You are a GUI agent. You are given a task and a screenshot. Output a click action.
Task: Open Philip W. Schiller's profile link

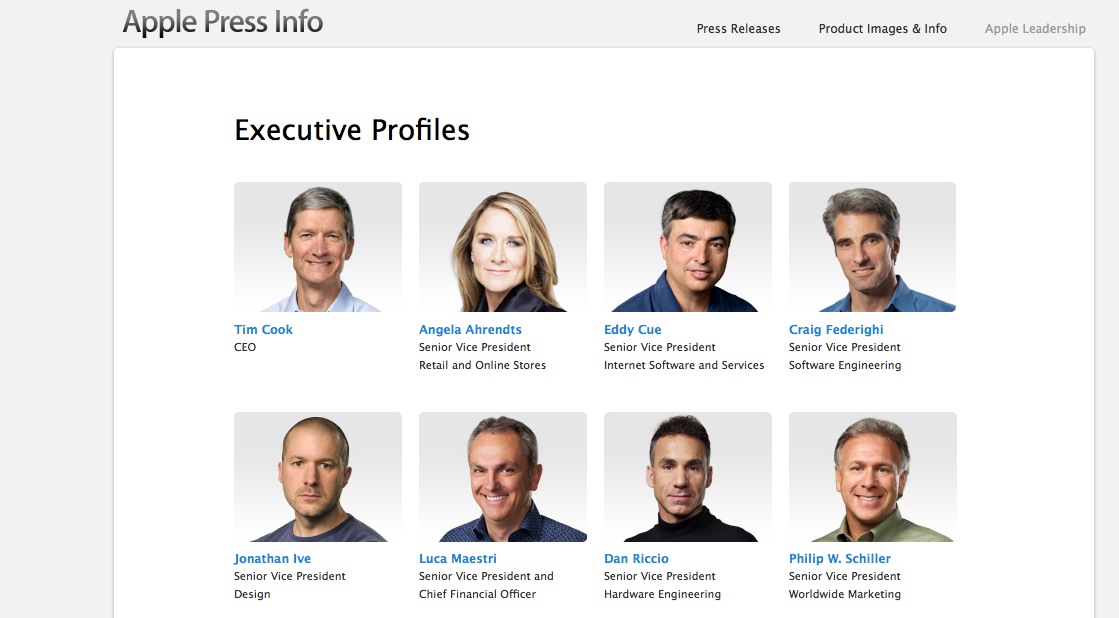click(839, 559)
